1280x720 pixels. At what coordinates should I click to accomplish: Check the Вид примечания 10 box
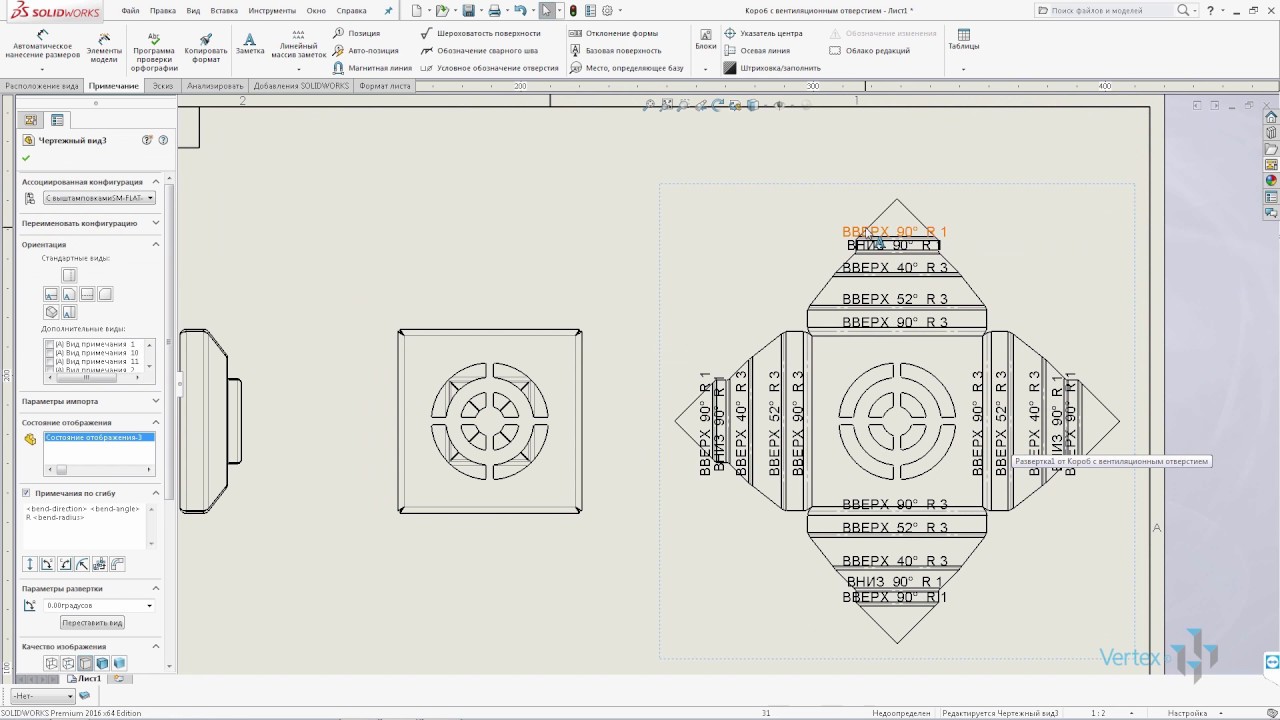tap(49, 352)
